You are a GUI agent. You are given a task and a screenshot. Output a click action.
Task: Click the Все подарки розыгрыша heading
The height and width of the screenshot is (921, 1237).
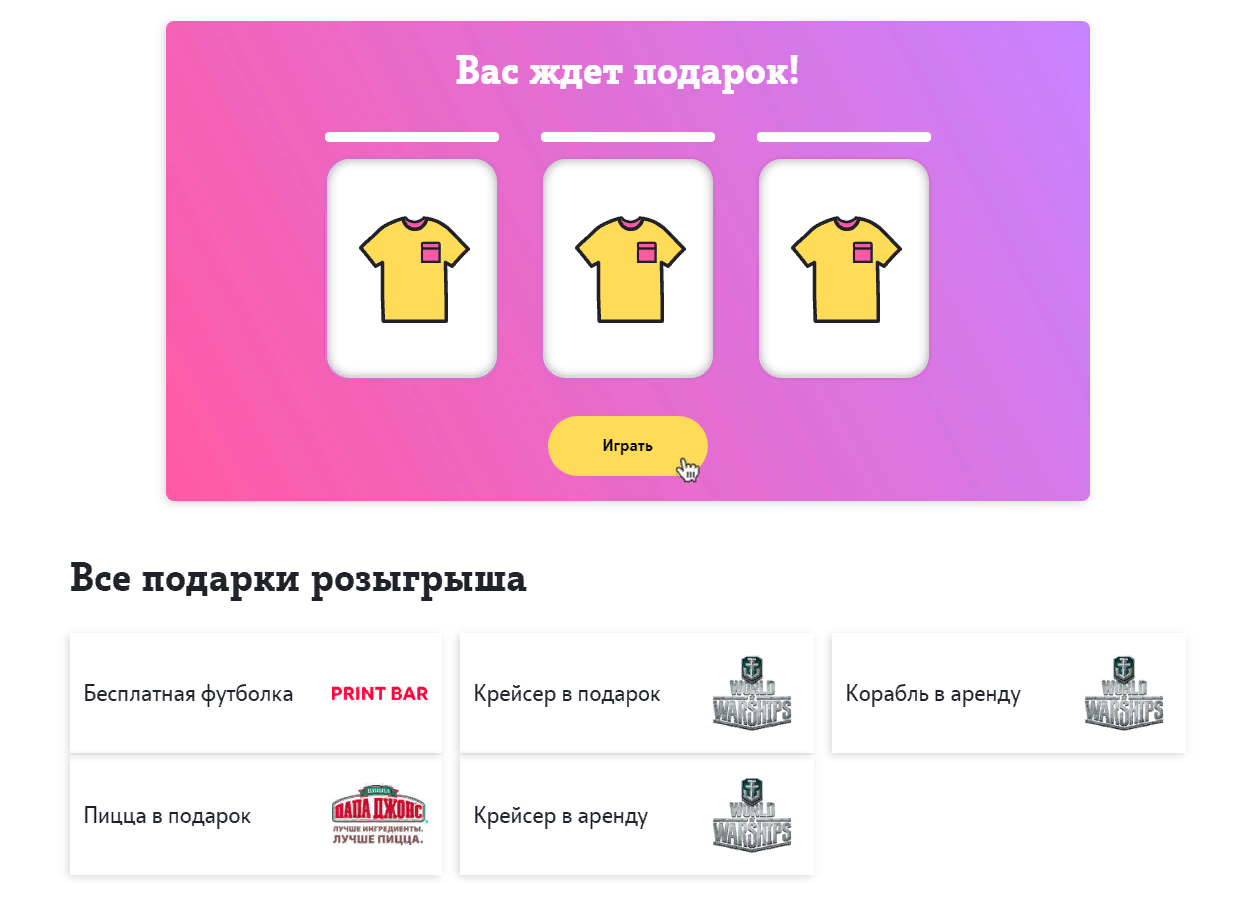pyautogui.click(x=298, y=580)
